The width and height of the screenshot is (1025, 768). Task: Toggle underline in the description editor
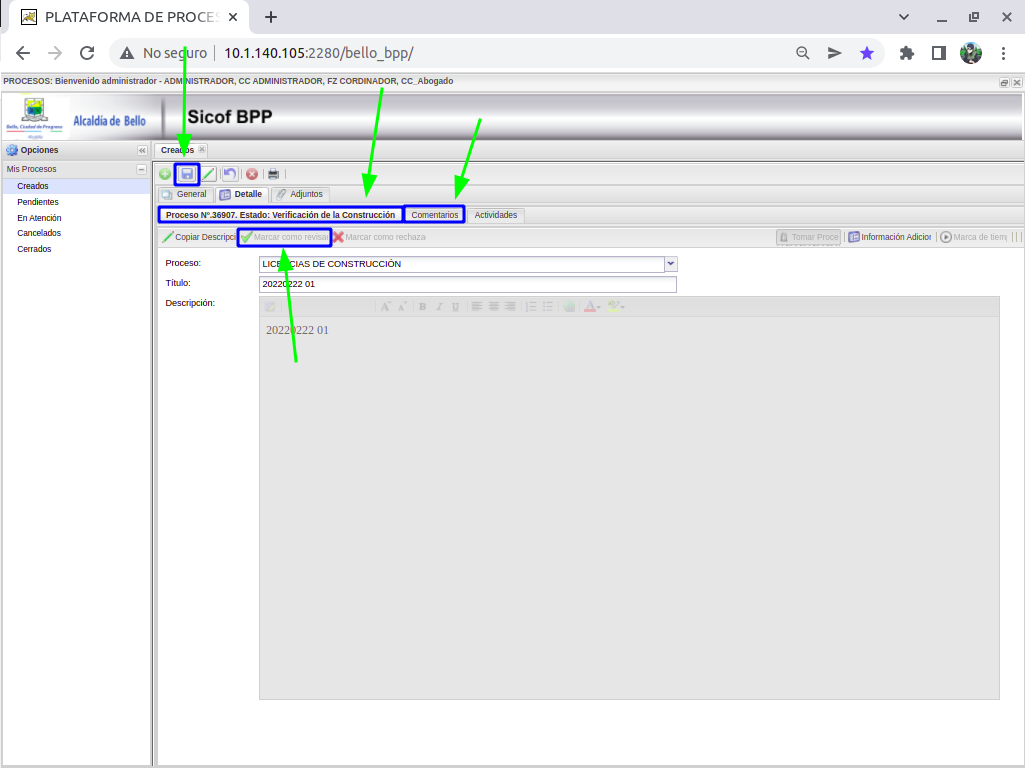pyautogui.click(x=456, y=307)
